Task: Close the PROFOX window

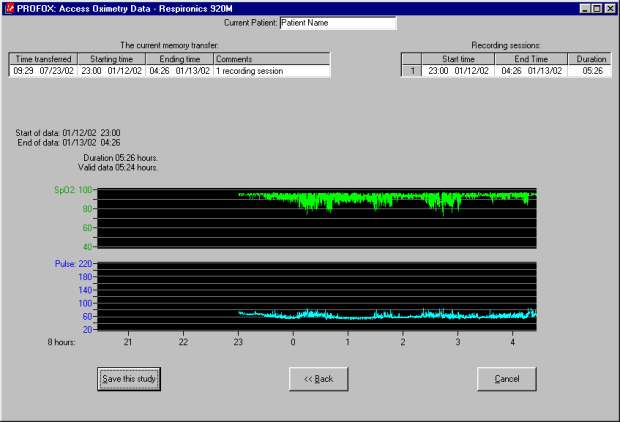Action: 610,8
